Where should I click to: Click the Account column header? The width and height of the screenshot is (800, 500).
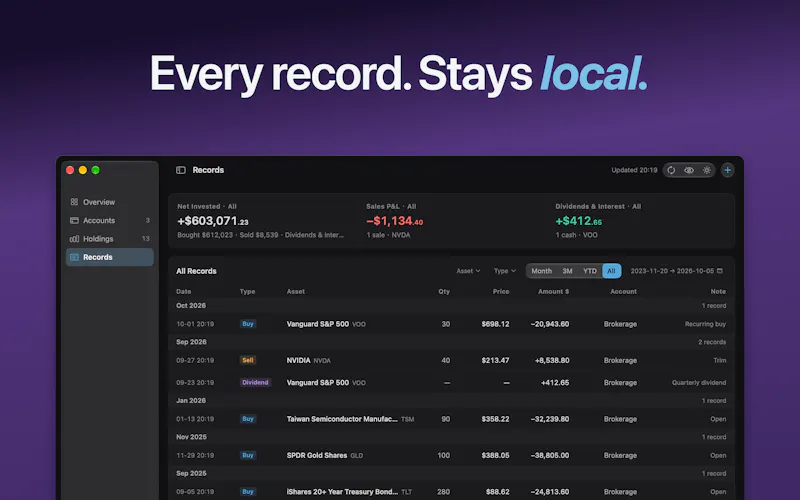pos(623,292)
